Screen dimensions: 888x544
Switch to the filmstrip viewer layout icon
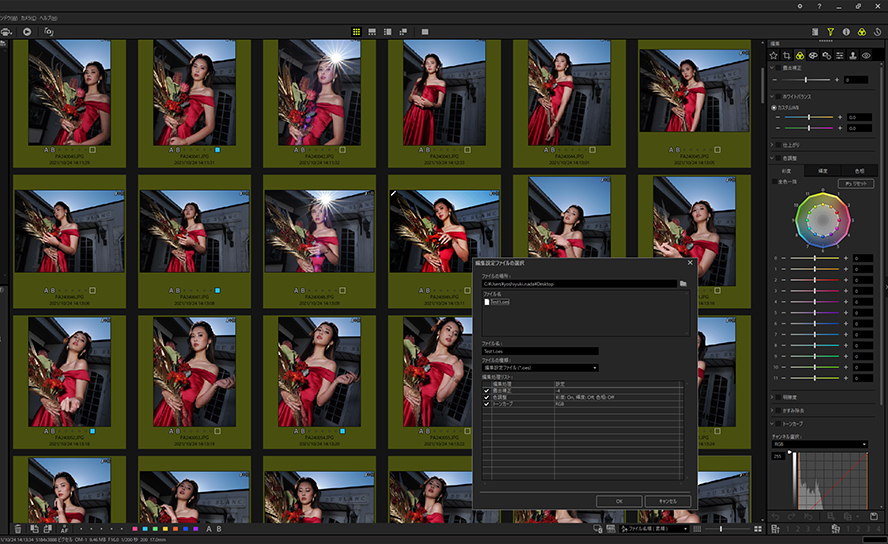click(x=372, y=32)
